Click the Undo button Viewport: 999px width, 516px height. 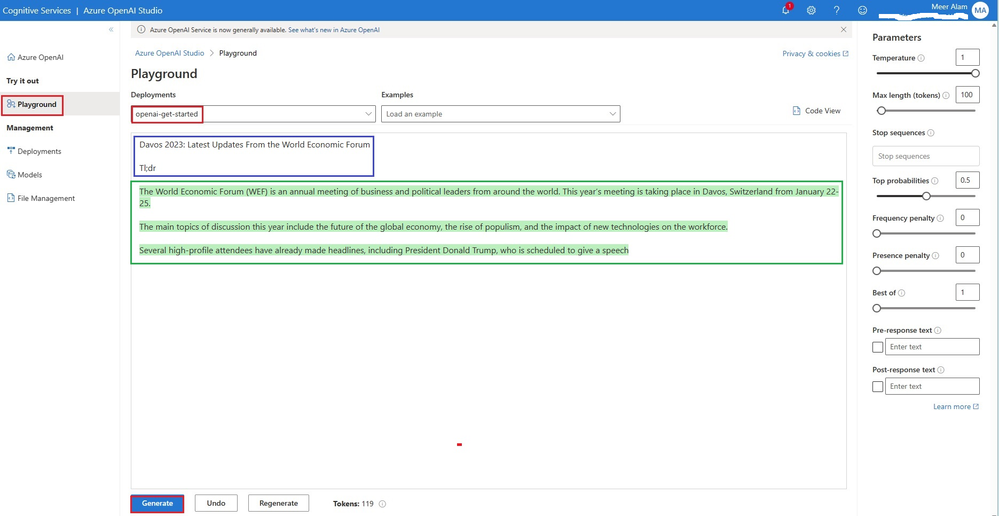(x=216, y=503)
